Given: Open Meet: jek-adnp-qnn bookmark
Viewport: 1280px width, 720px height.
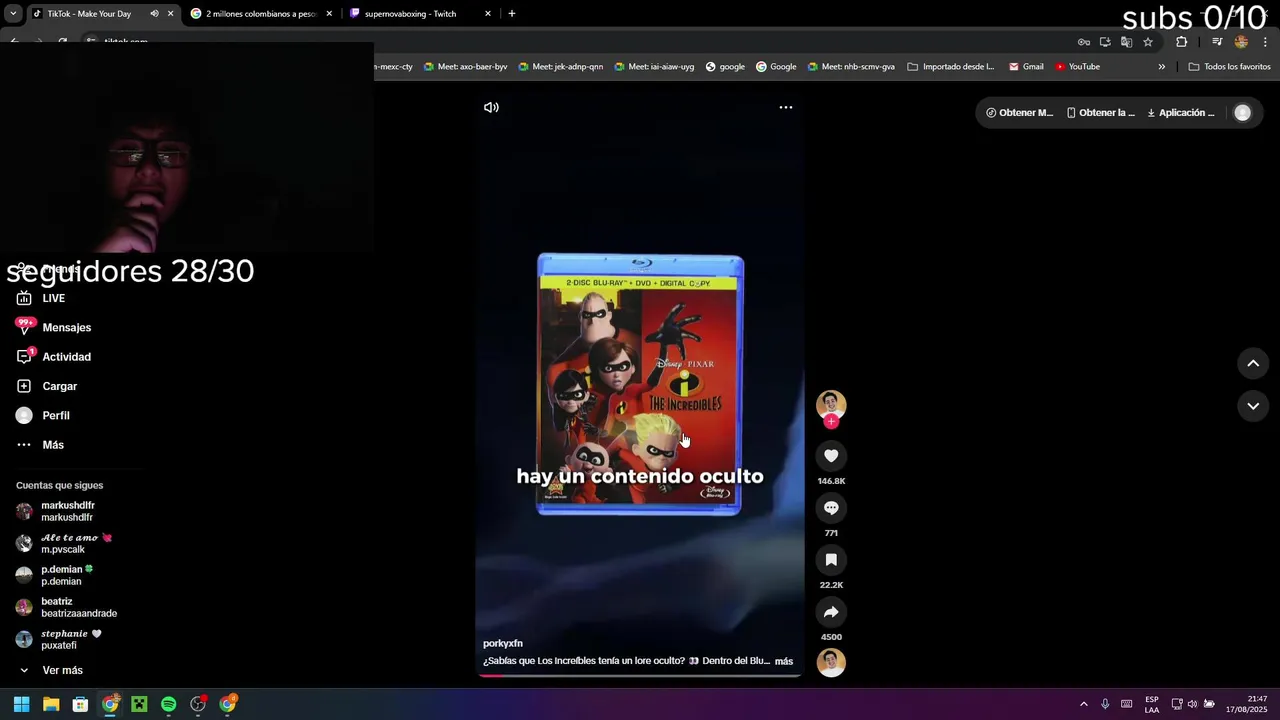Looking at the screenshot, I should click(x=560, y=67).
